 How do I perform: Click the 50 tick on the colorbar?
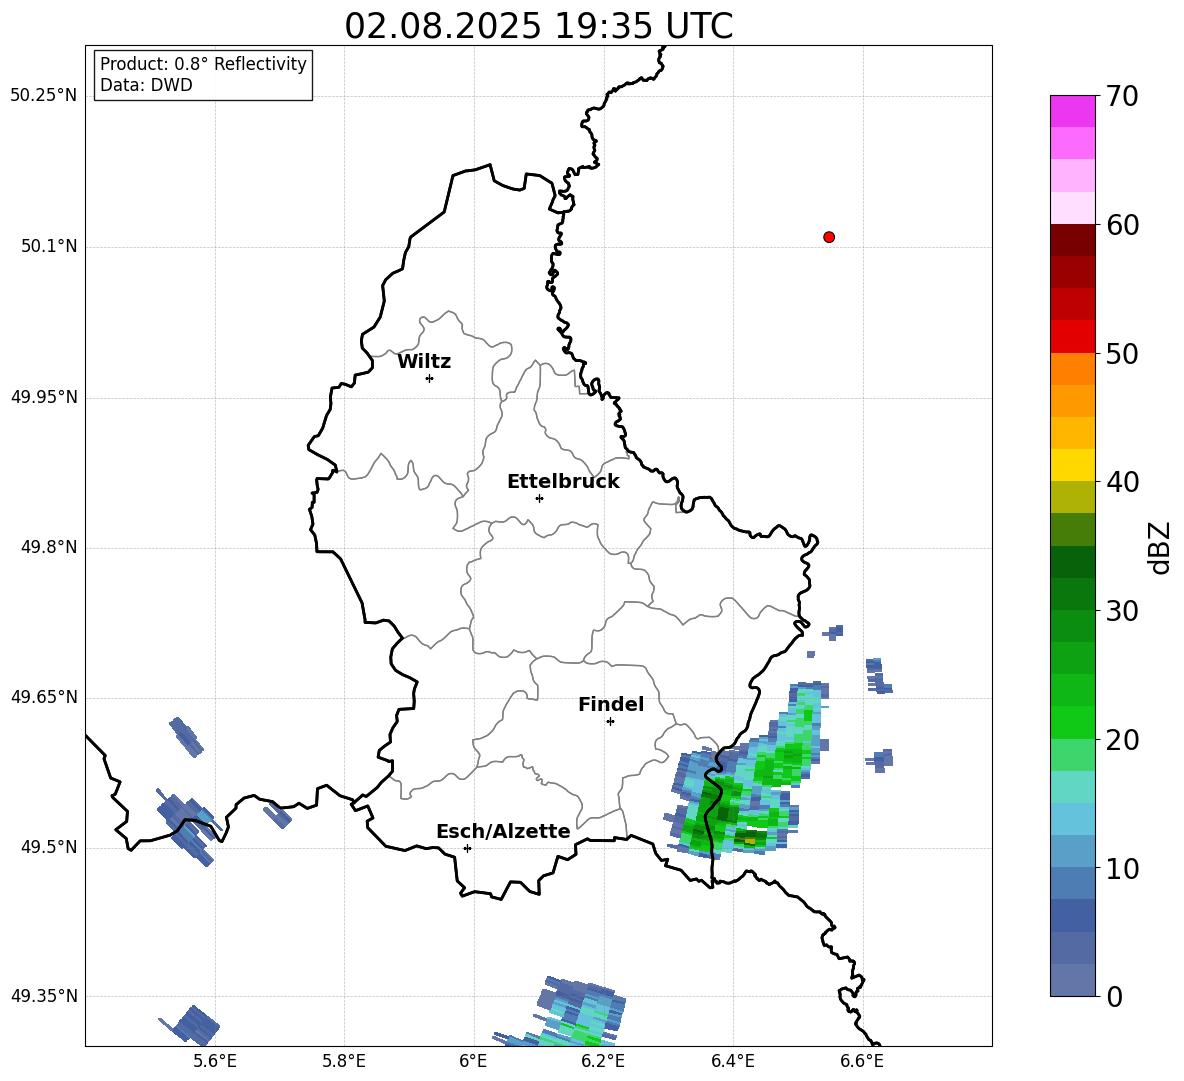1122,354
